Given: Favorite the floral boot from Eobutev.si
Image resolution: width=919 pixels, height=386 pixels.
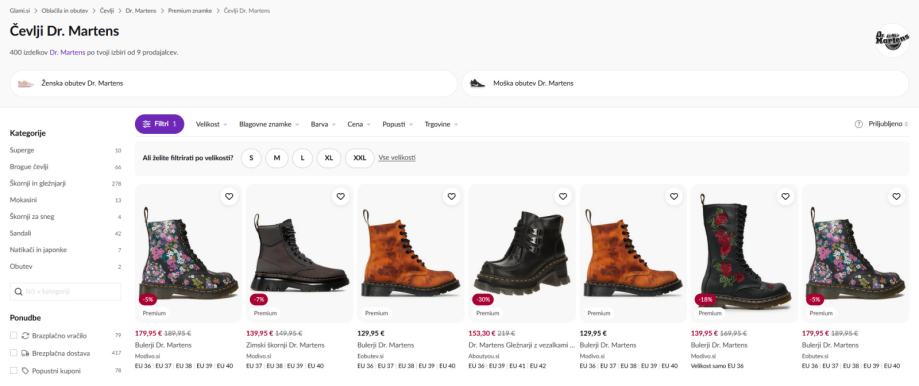Looking at the screenshot, I should [x=896, y=197].
